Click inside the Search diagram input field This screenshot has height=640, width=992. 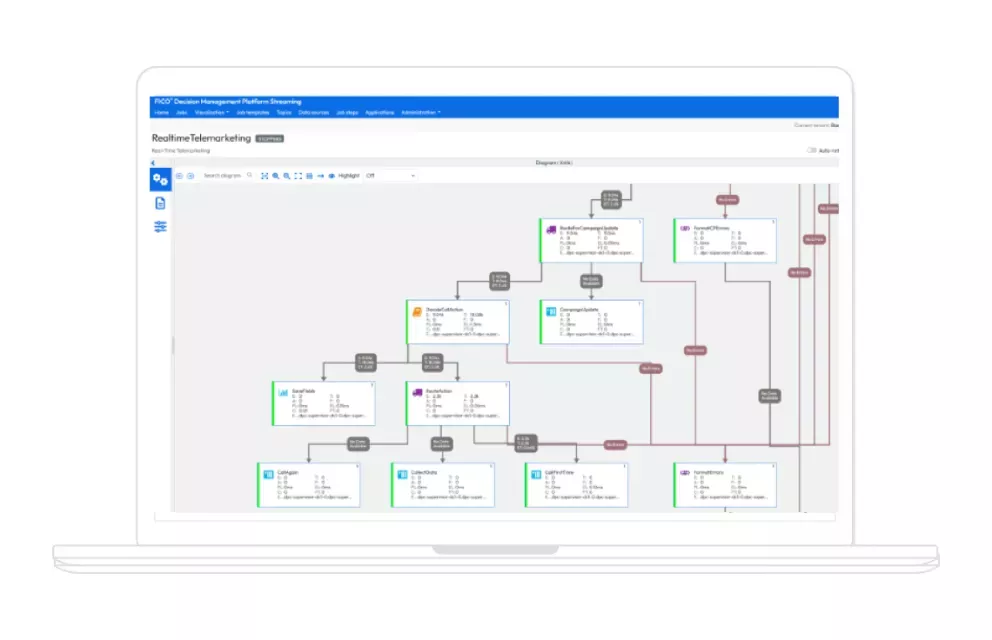point(220,176)
